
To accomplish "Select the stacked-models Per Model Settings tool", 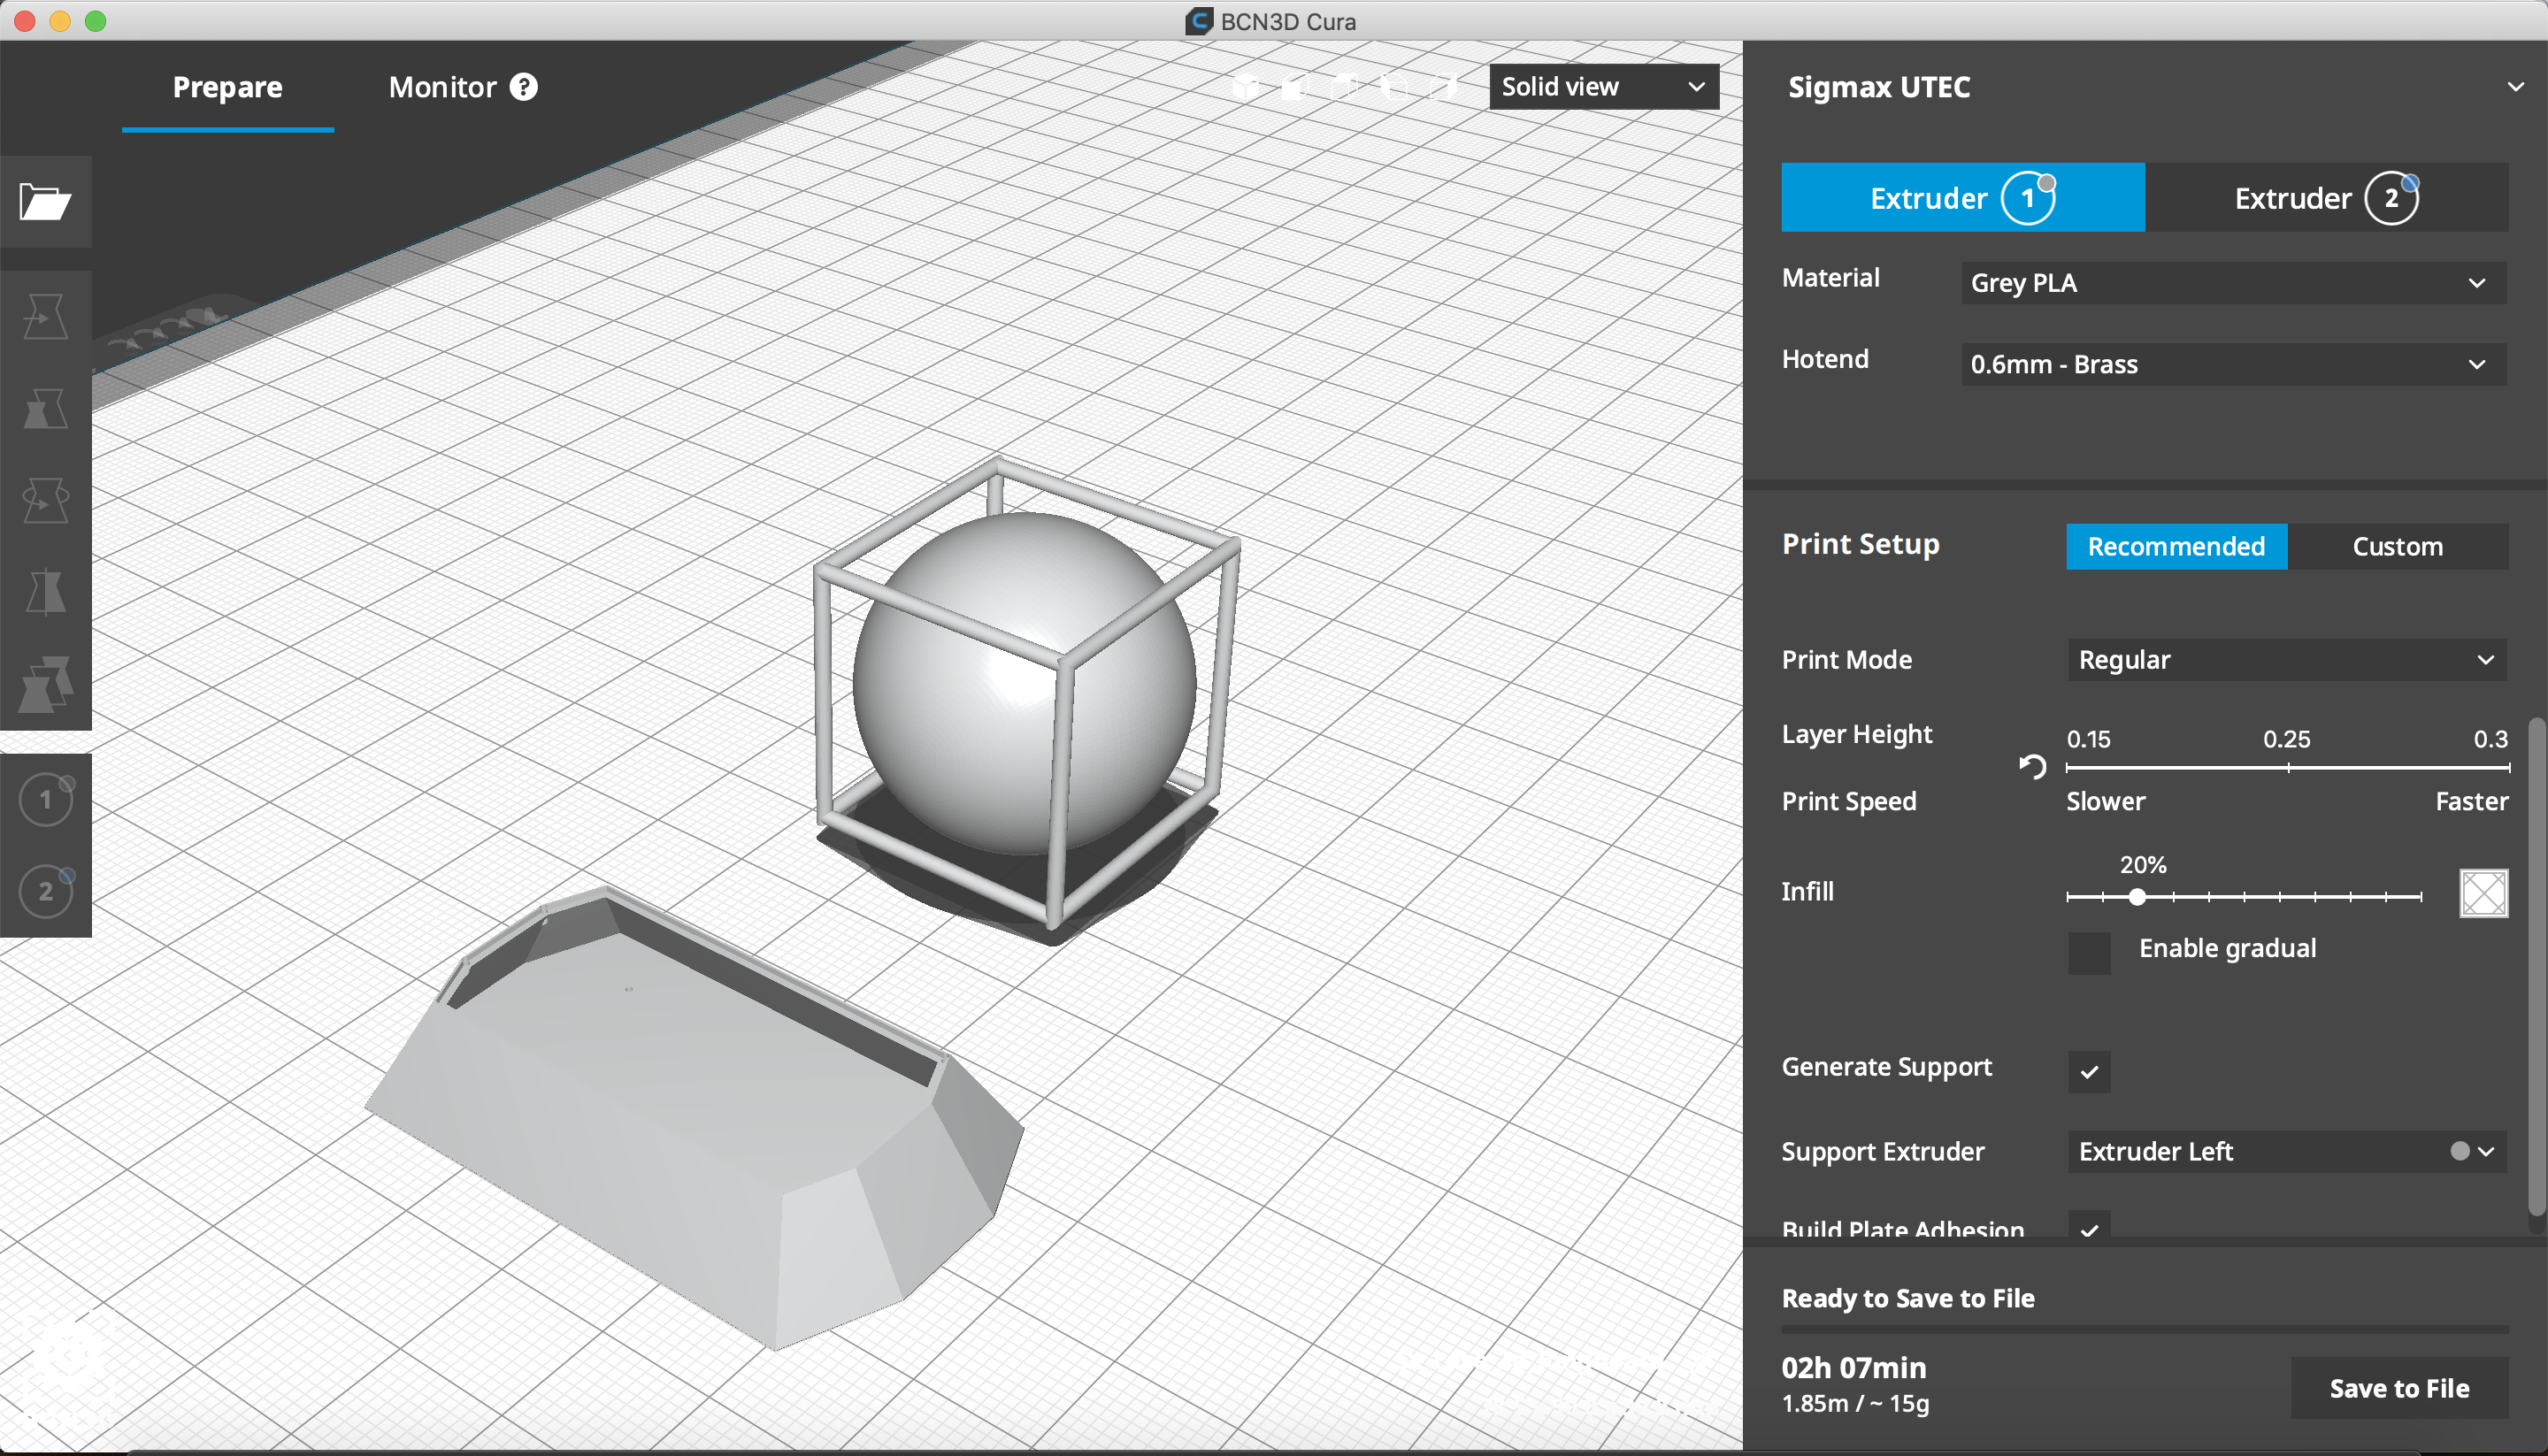I will click(45, 684).
